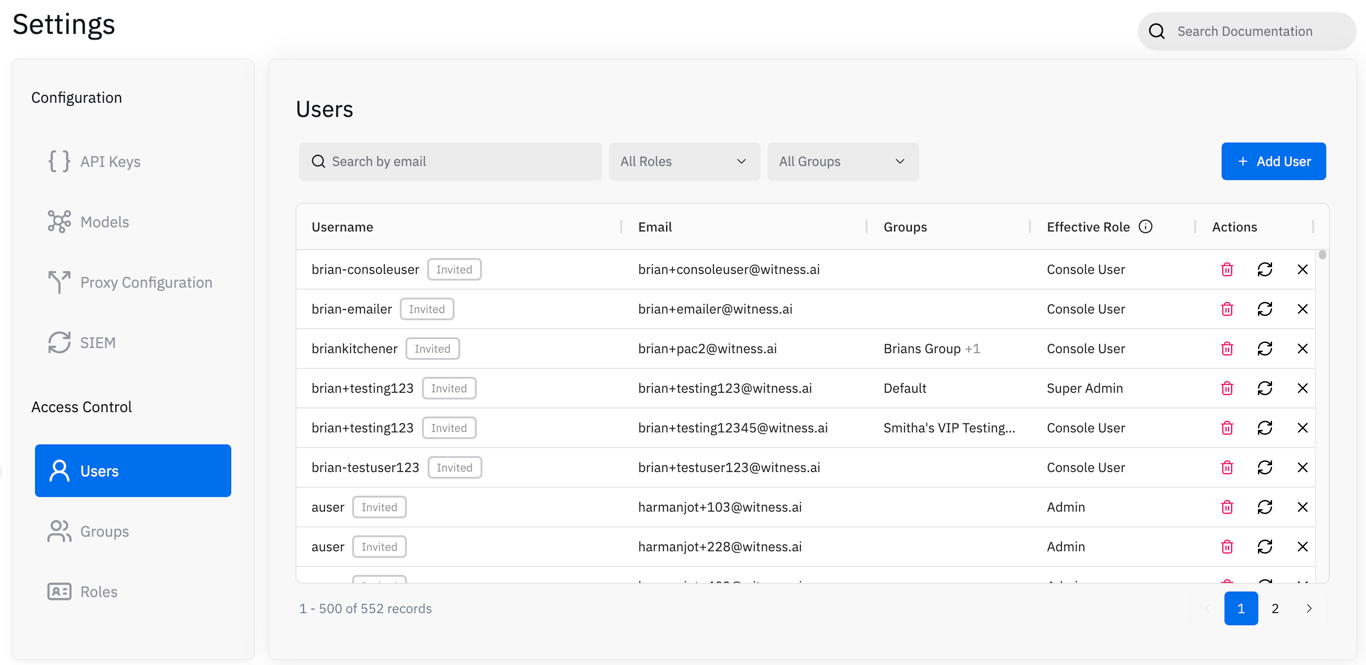1366x665 pixels.
Task: Click the delete icon for brian-consoleuser
Action: coord(1227,269)
